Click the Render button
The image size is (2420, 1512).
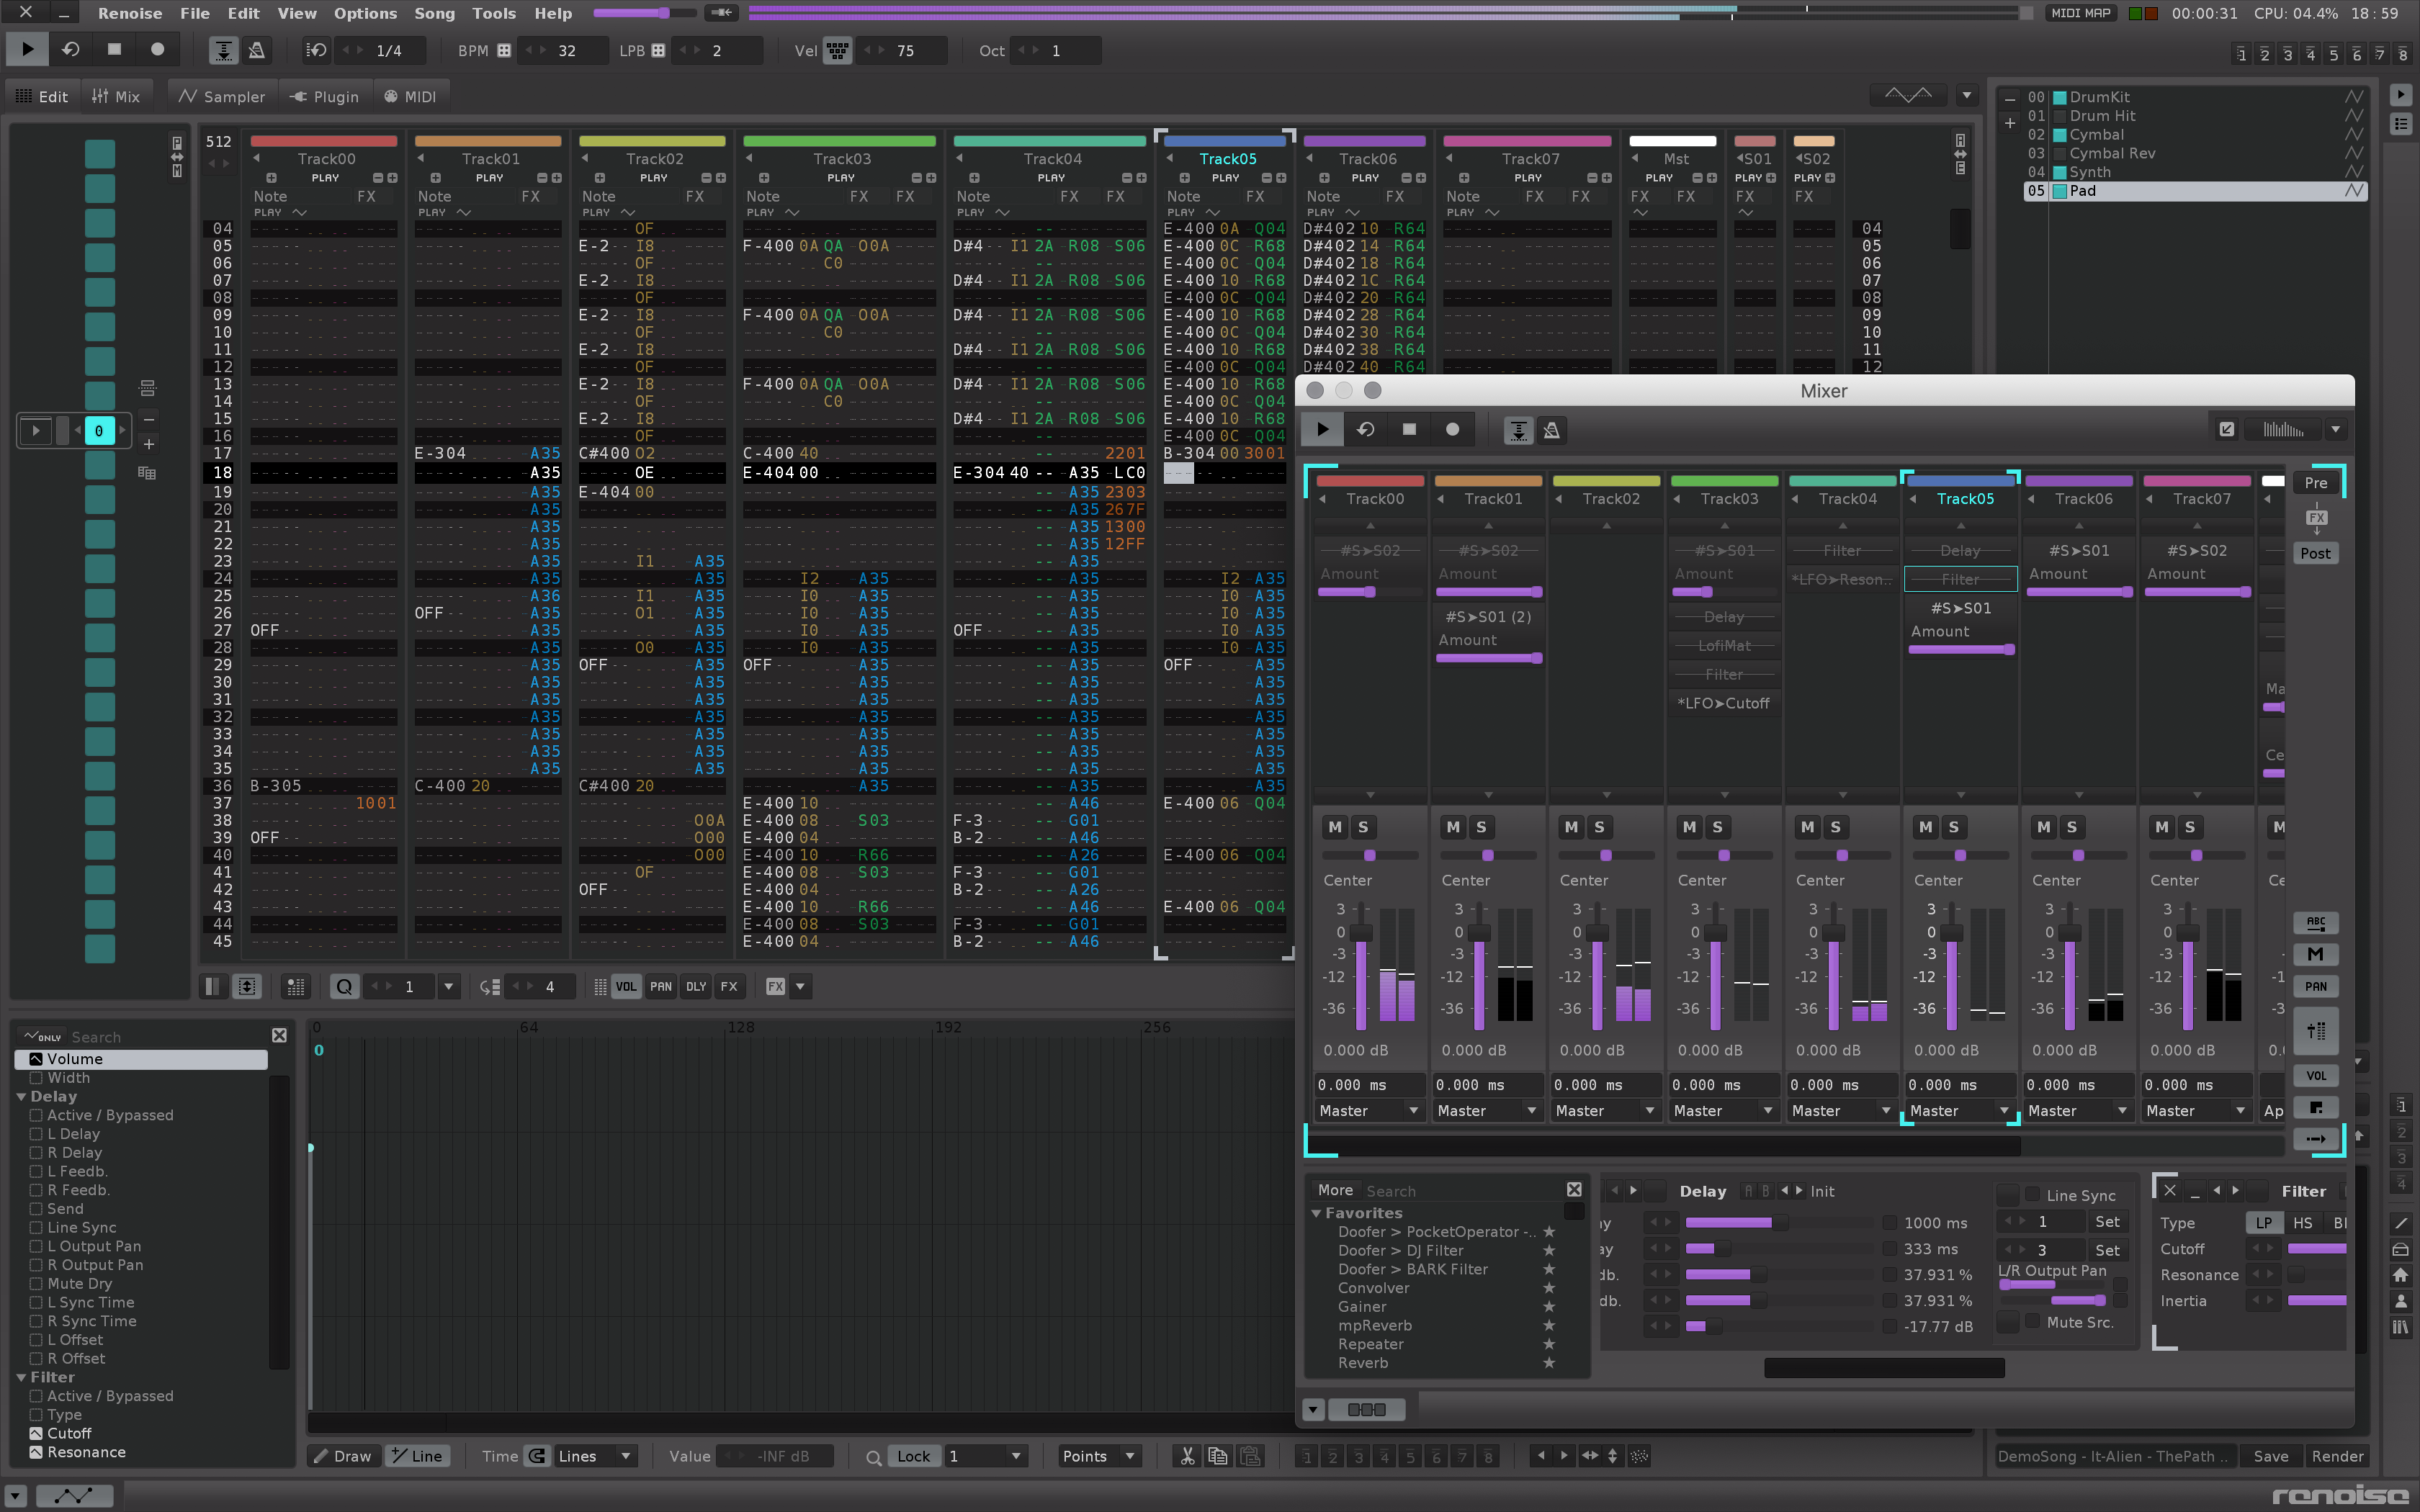point(2337,1455)
